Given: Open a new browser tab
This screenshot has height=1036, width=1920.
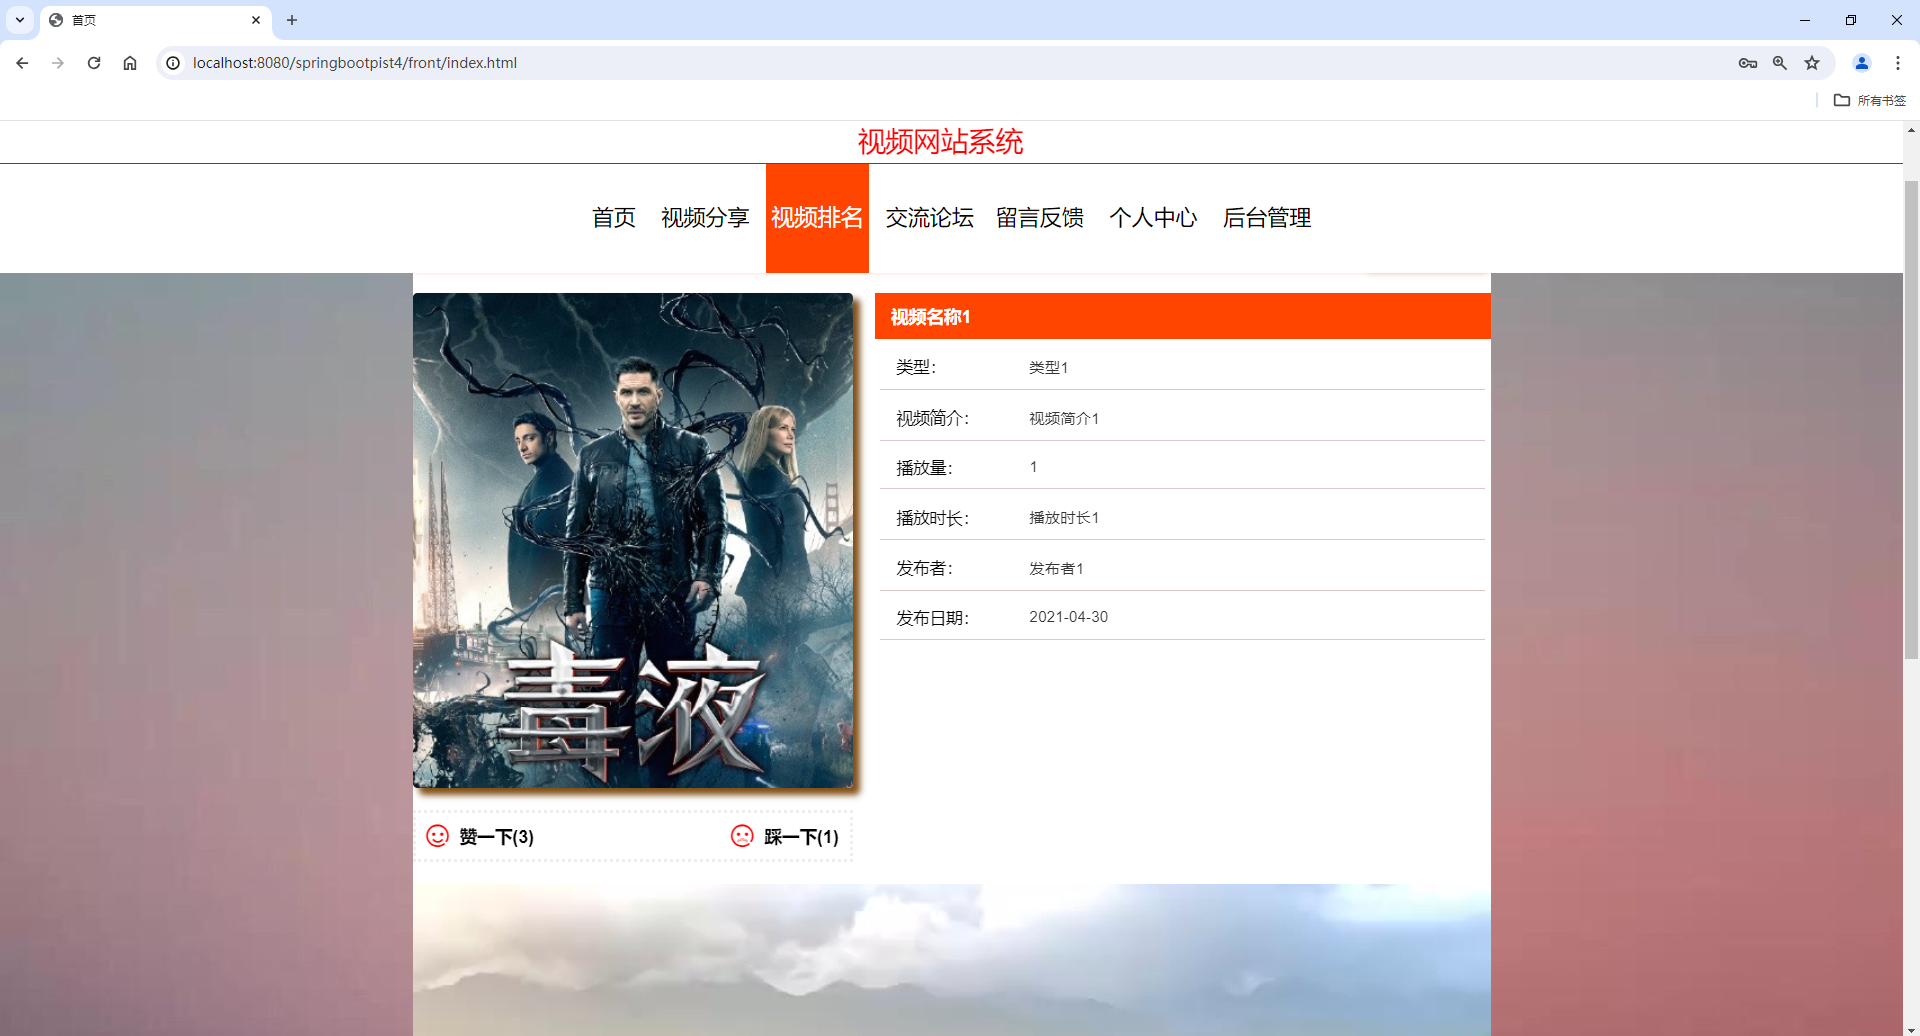Looking at the screenshot, I should pos(292,20).
